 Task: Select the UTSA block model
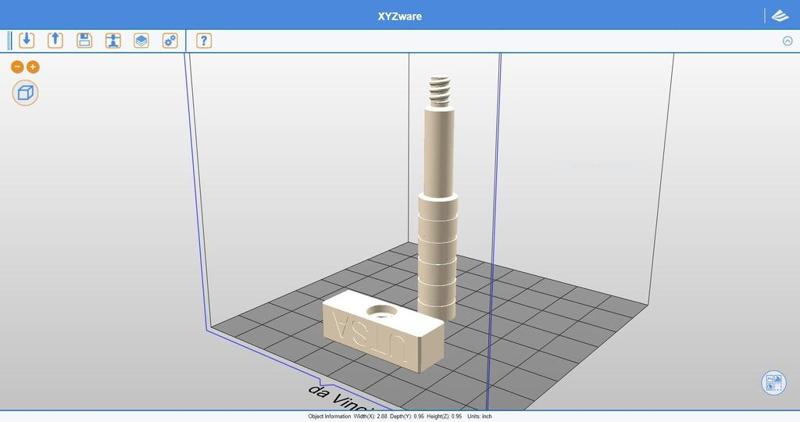pos(384,330)
